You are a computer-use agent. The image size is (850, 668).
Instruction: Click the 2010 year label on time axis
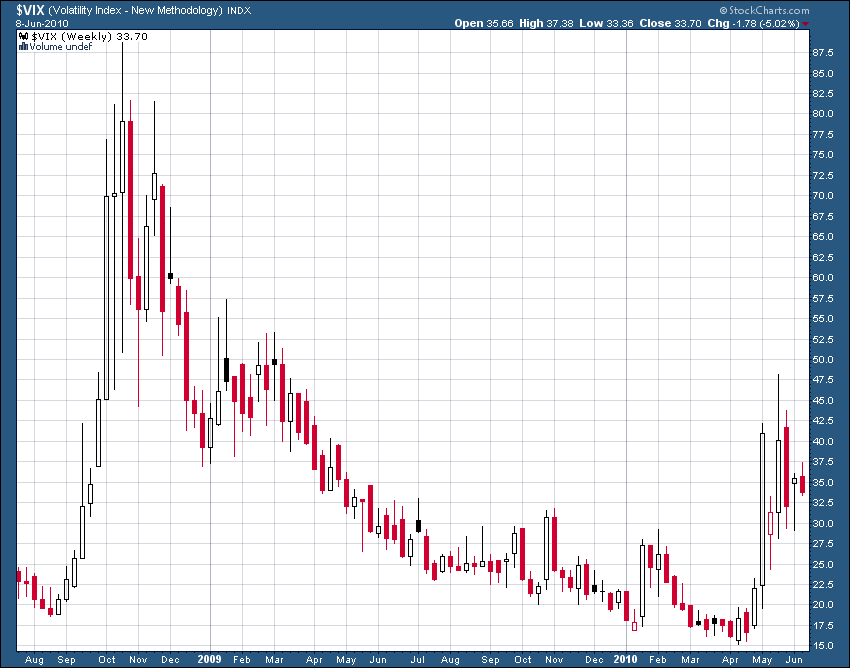point(626,659)
